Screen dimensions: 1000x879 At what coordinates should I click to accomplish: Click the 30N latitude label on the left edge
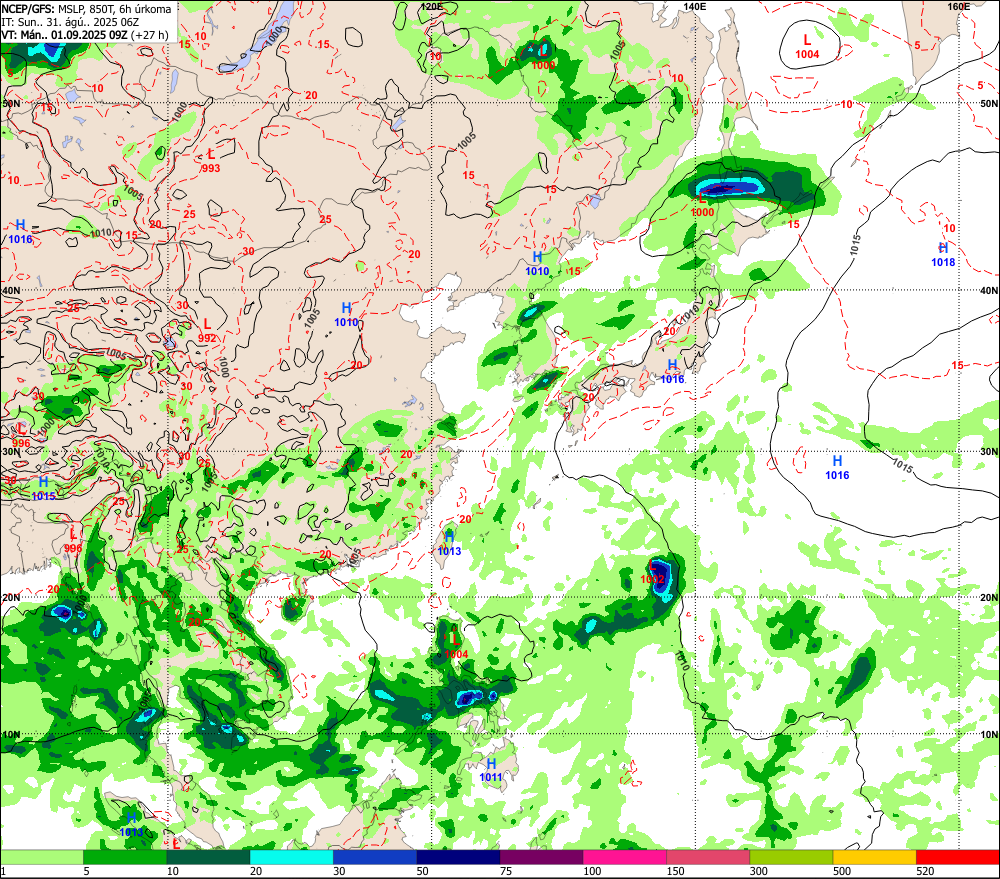pos(11,452)
